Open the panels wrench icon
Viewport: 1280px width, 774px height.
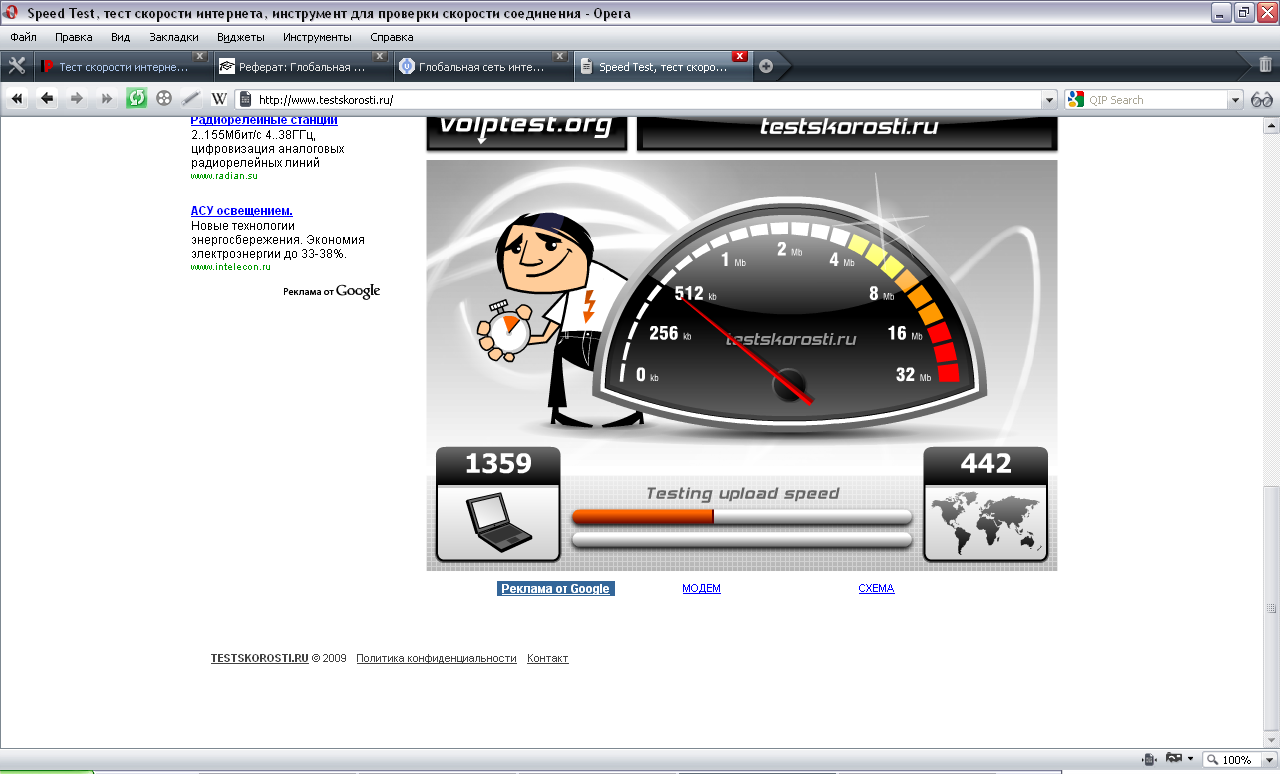click(x=16, y=66)
